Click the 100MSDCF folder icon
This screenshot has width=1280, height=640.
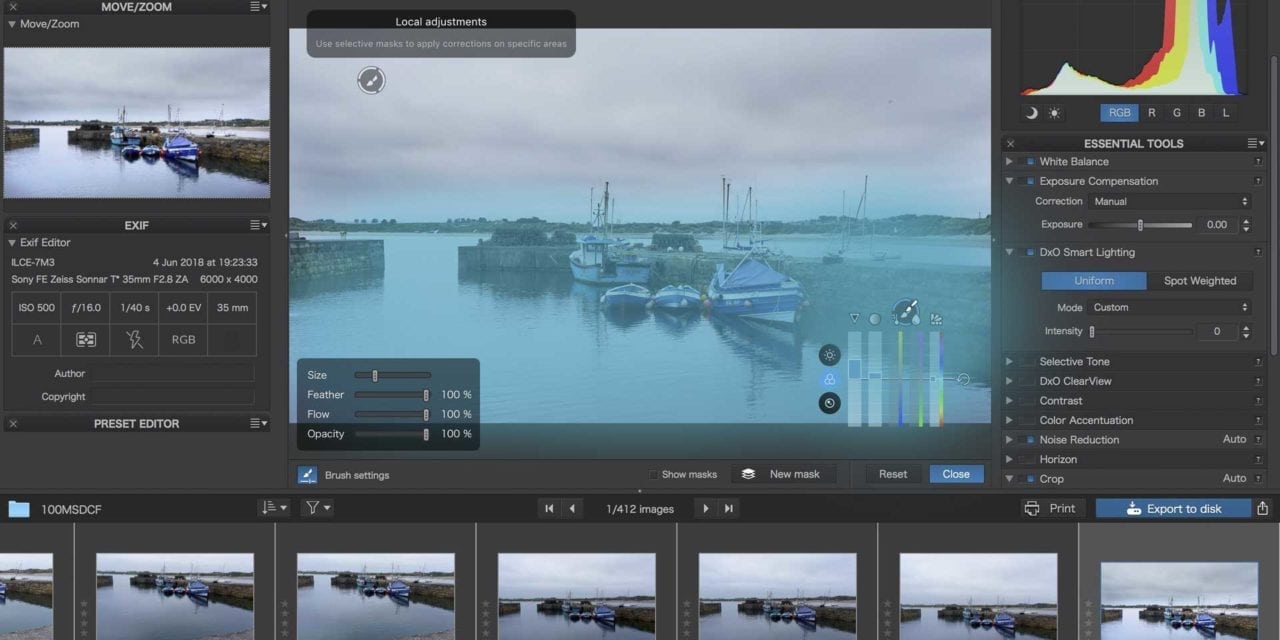19,509
